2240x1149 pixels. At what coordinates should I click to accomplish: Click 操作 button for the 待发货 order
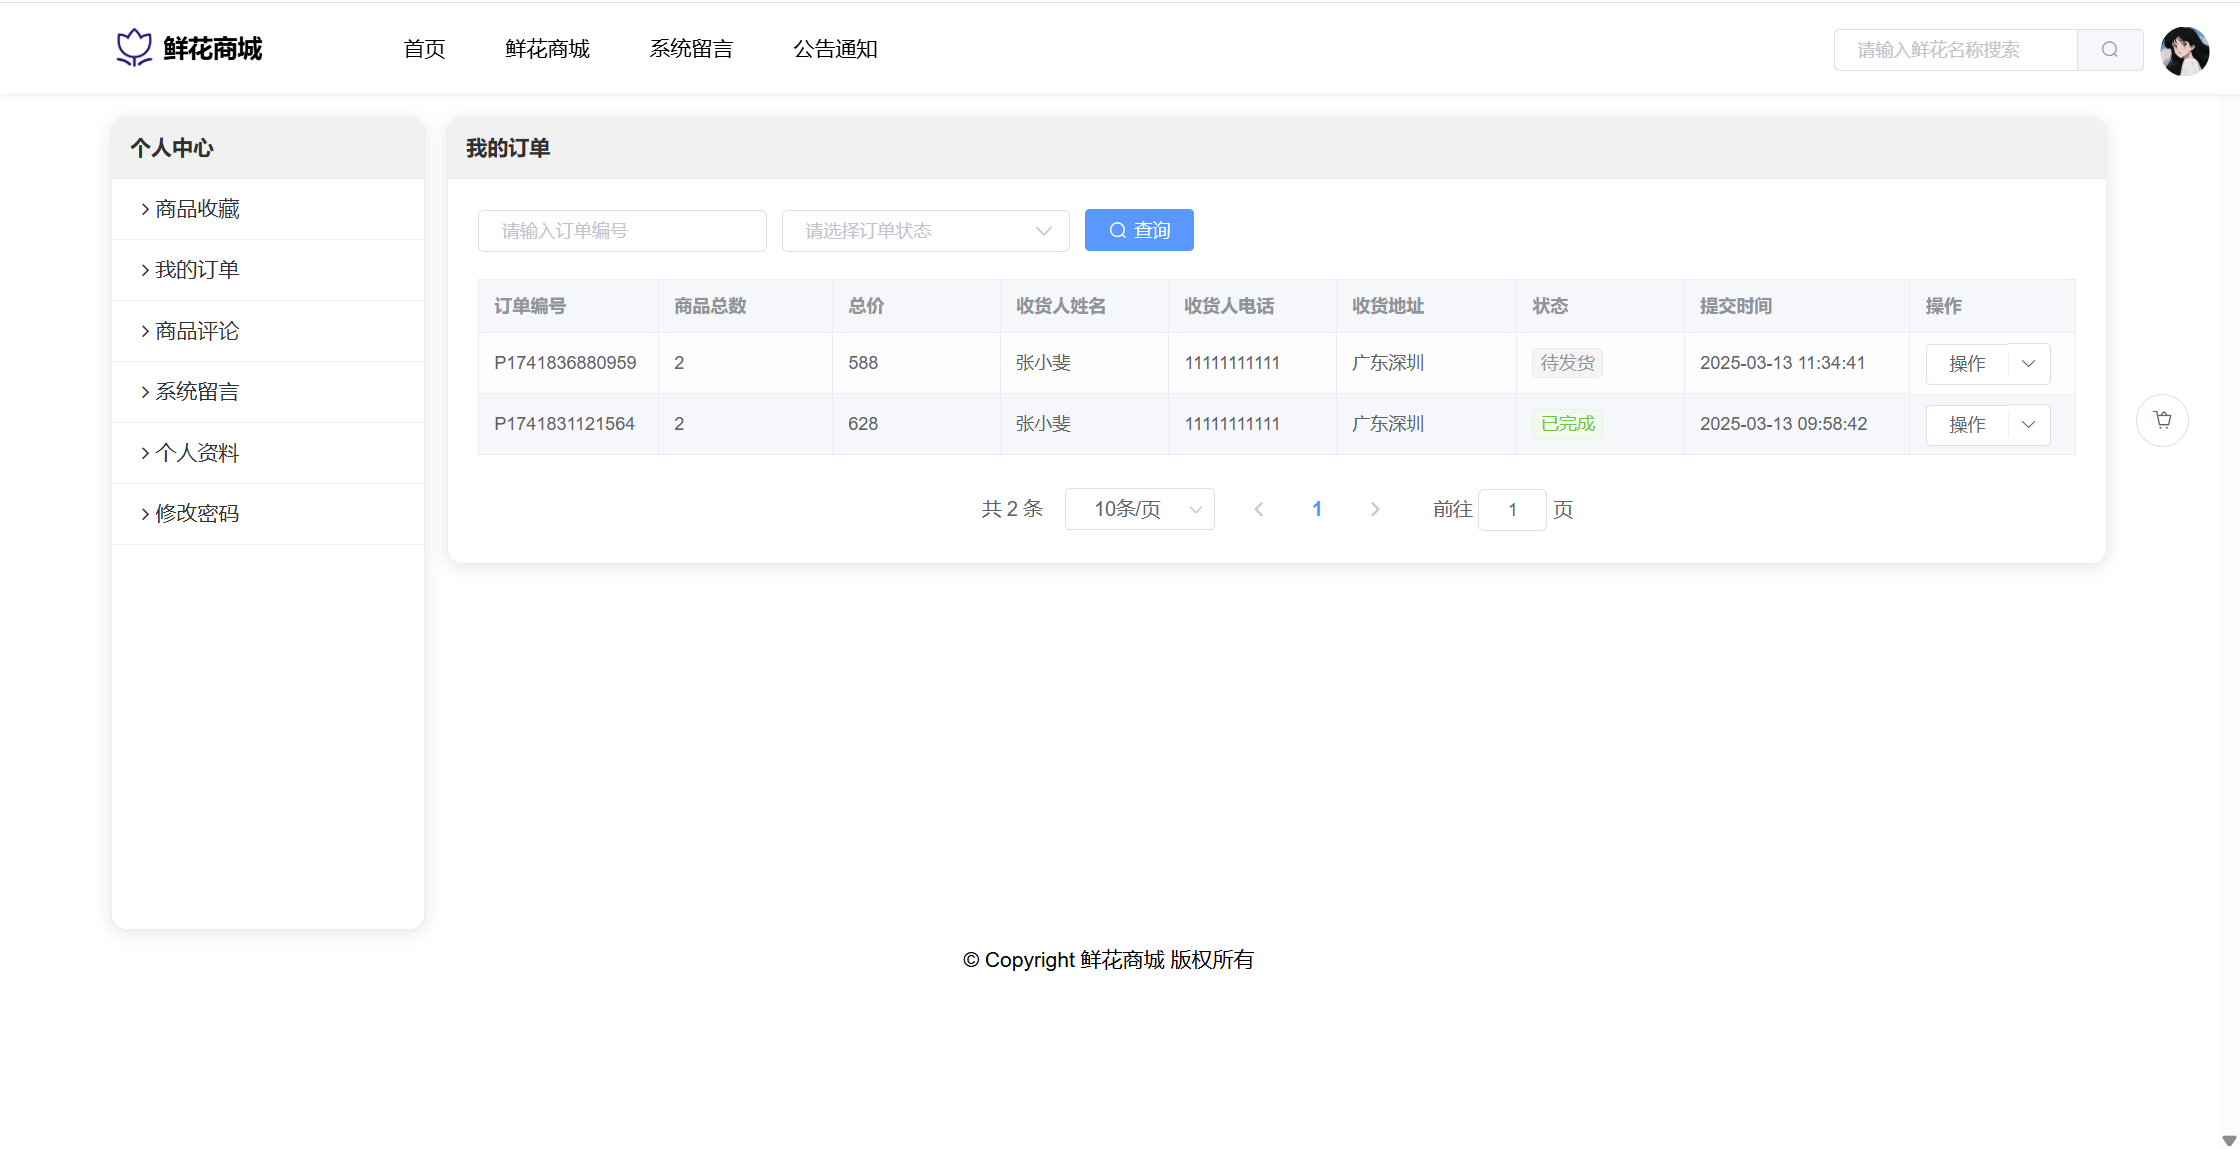1967,364
